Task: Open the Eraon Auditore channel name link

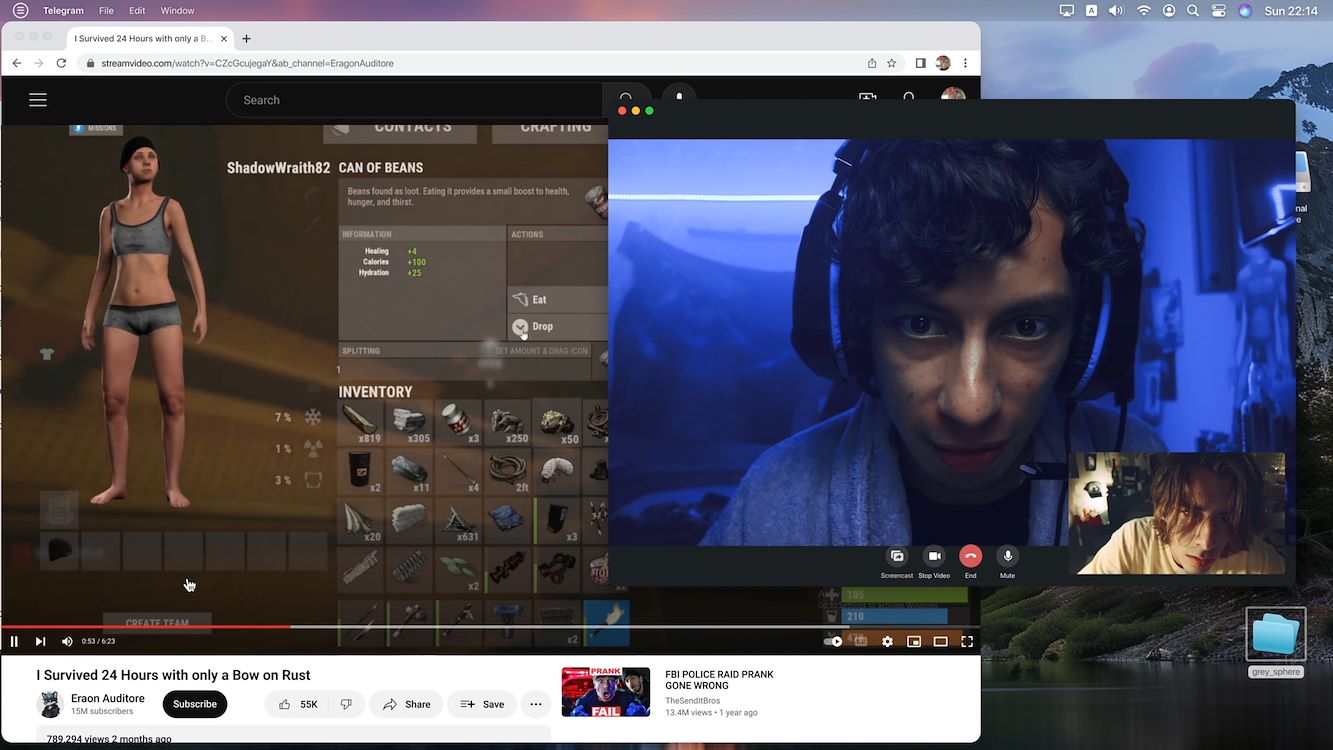Action: (108, 698)
